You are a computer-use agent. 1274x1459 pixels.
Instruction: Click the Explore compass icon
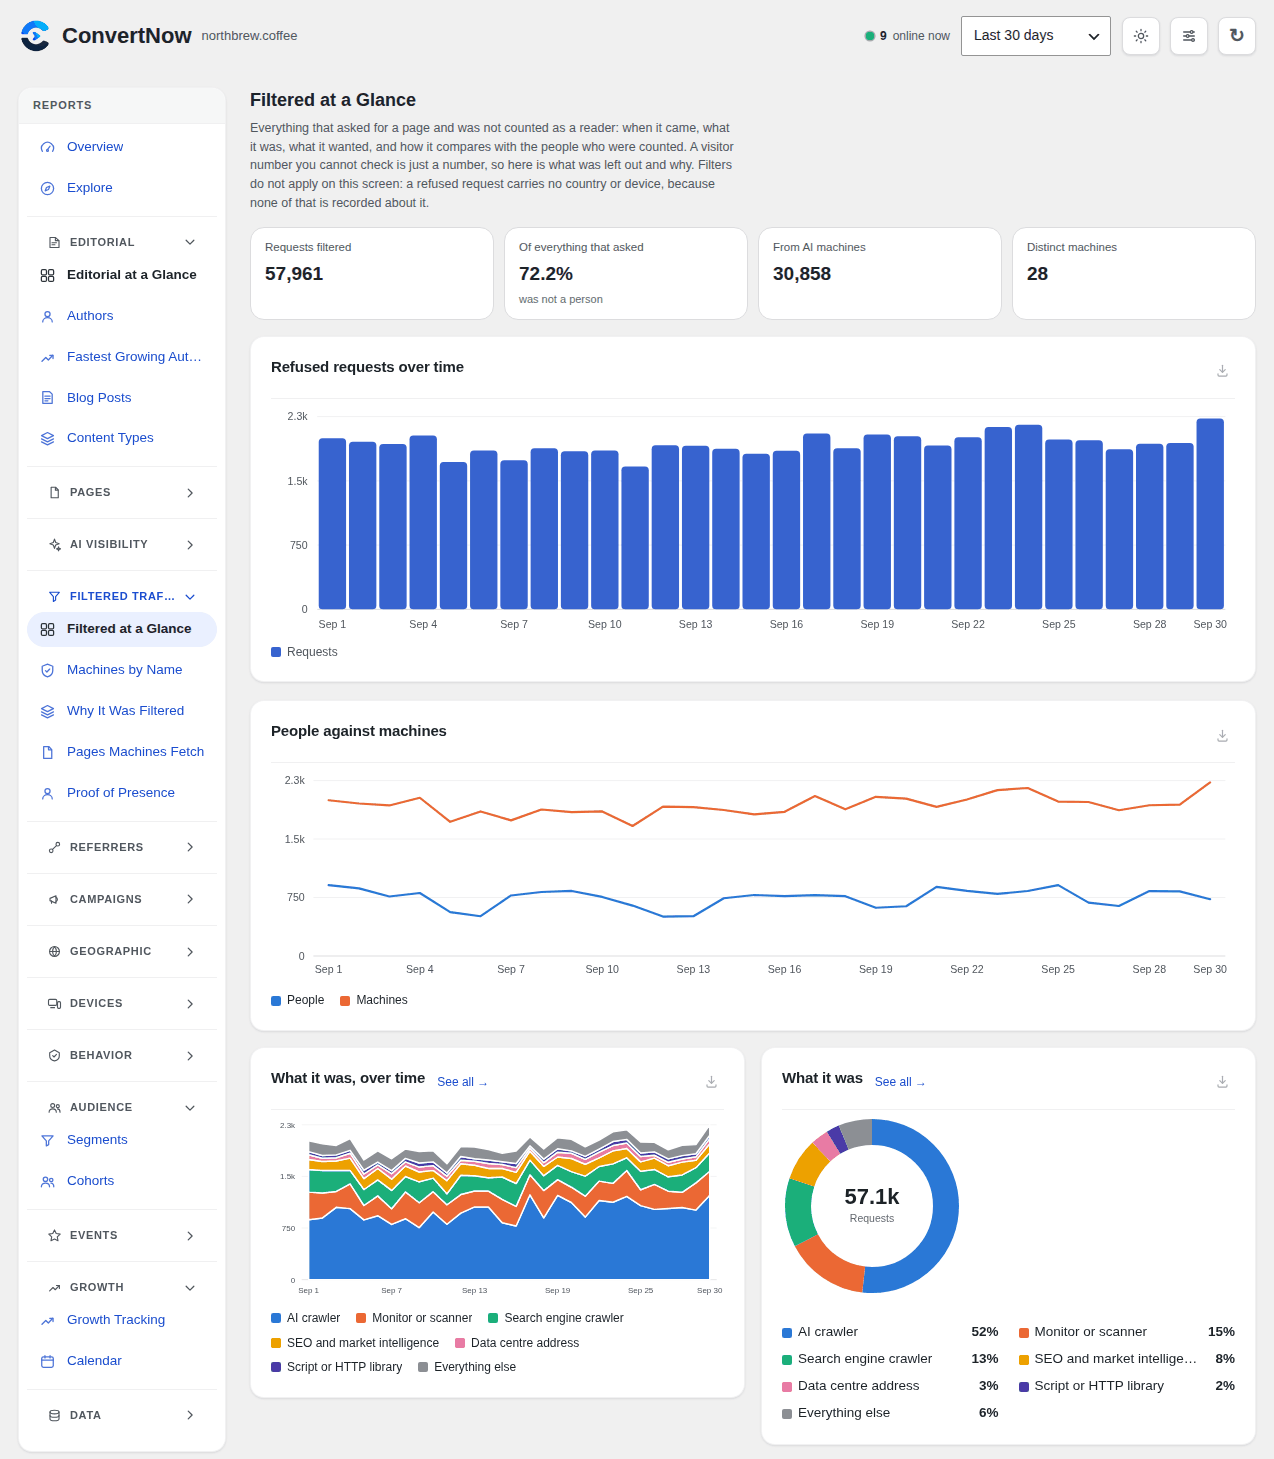tap(47, 188)
